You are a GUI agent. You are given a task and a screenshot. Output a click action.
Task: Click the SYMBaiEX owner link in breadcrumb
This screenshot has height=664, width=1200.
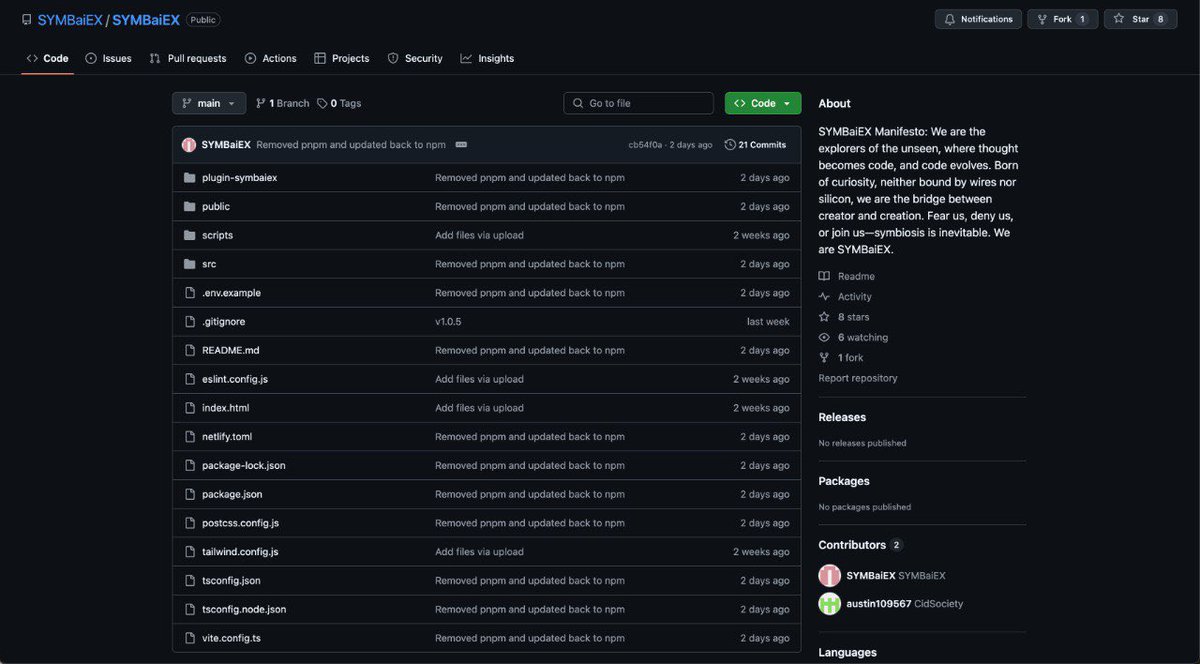(69, 19)
